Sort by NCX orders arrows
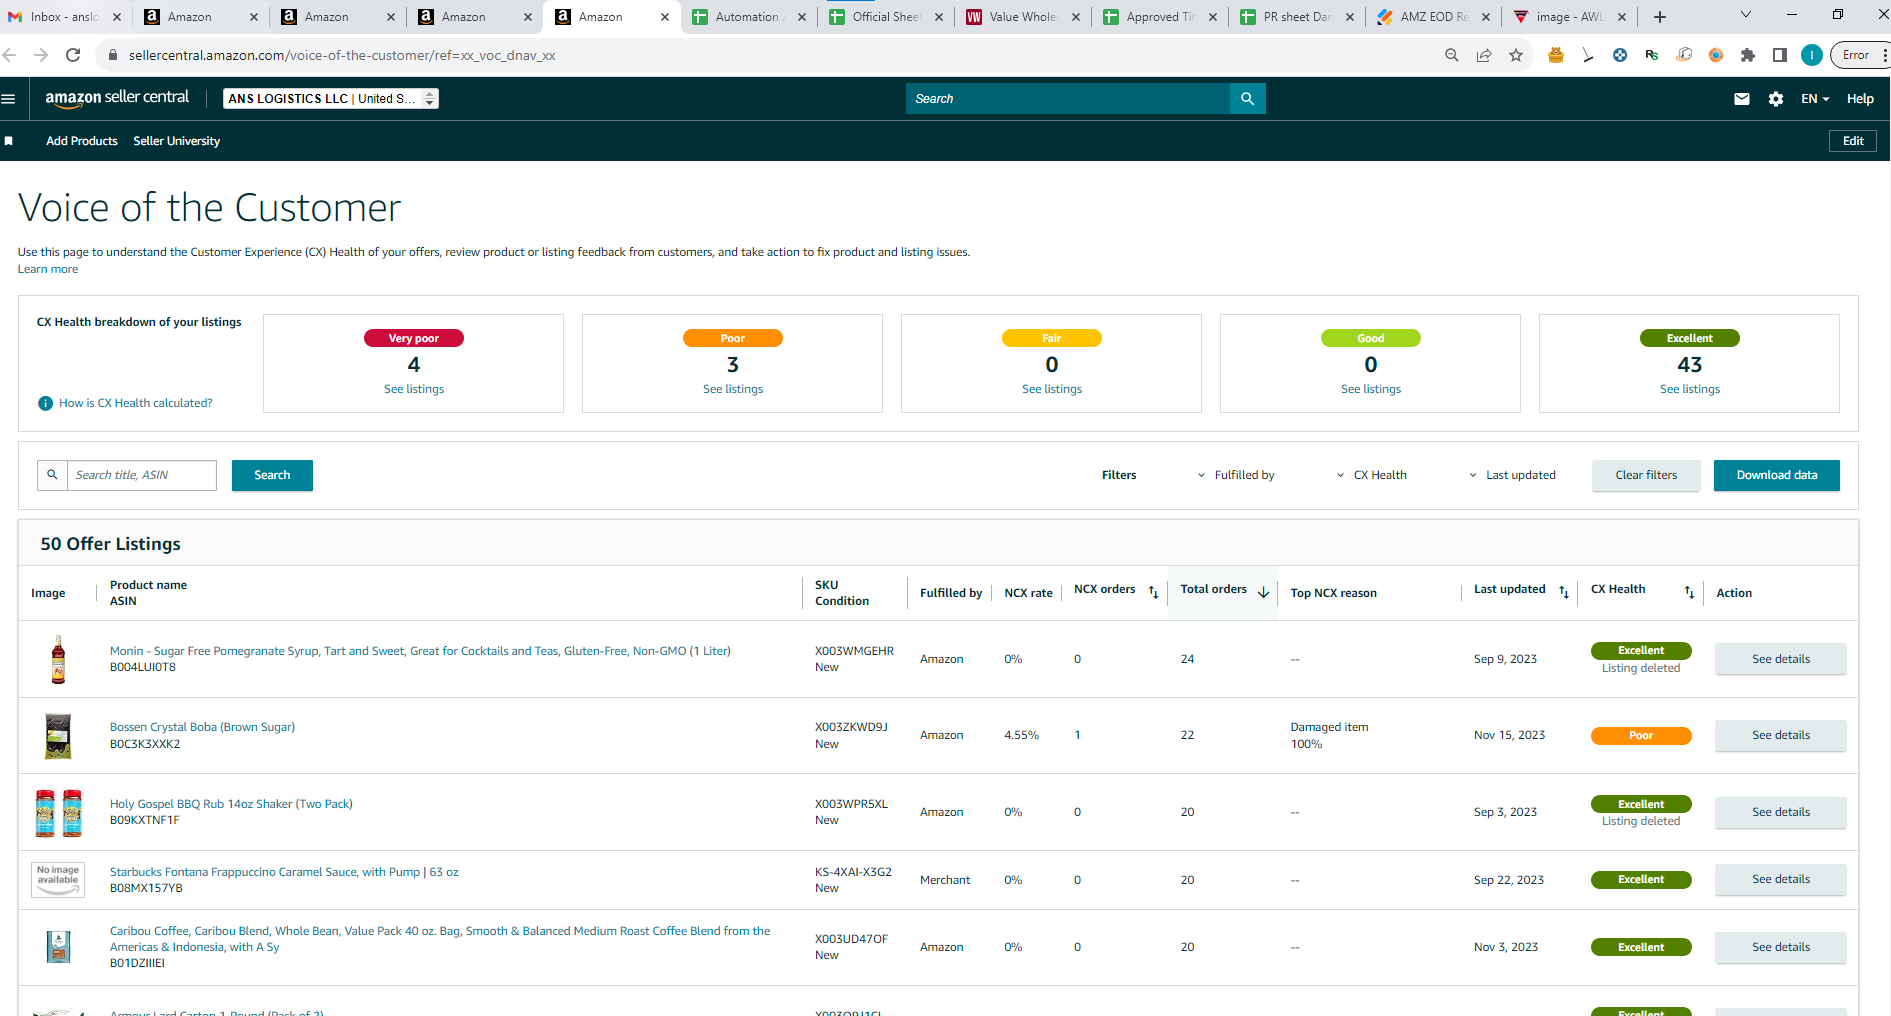The width and height of the screenshot is (1891, 1016). click(1153, 592)
